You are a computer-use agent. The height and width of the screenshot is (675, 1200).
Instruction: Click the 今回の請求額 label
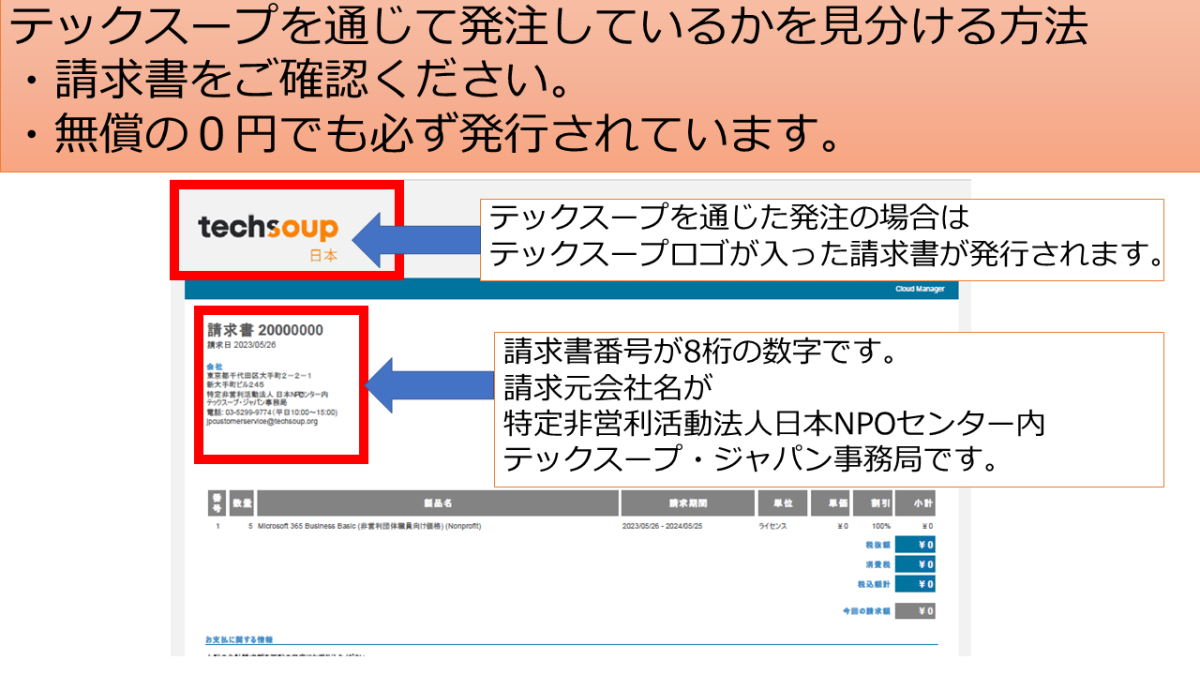866,611
